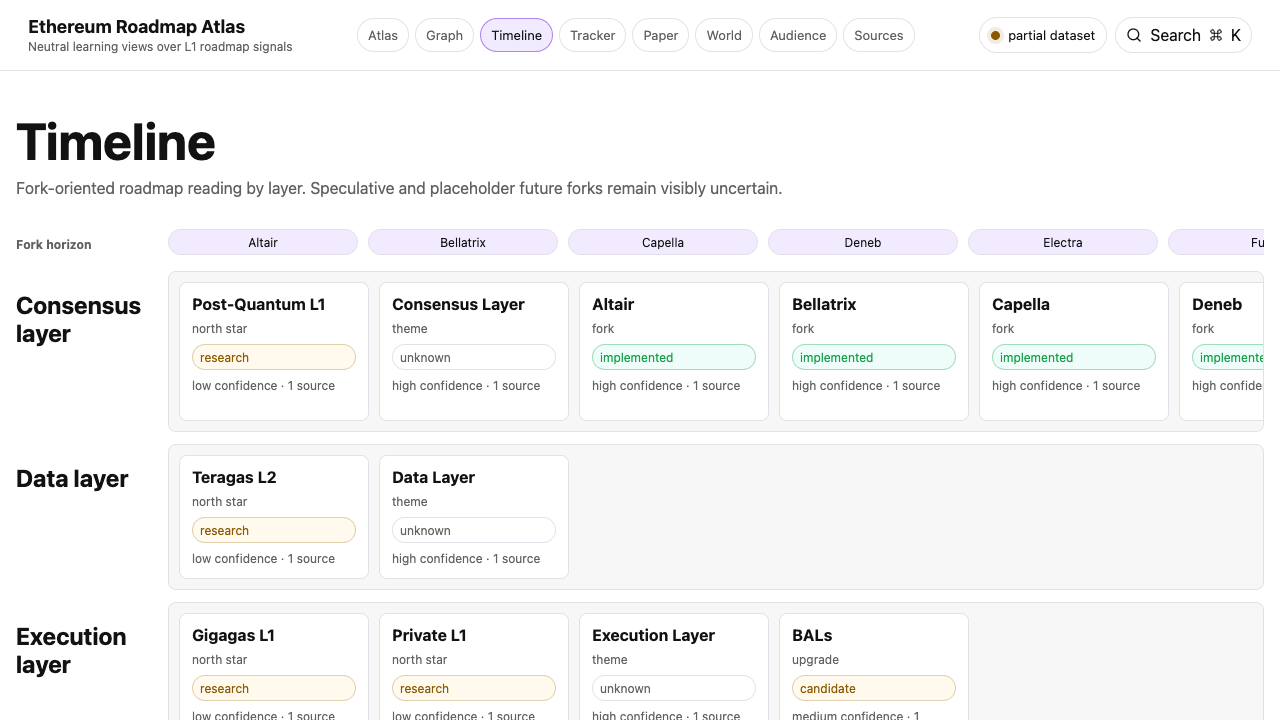Select the Altair fork horizon pill
The height and width of the screenshot is (720, 1280).
click(263, 242)
